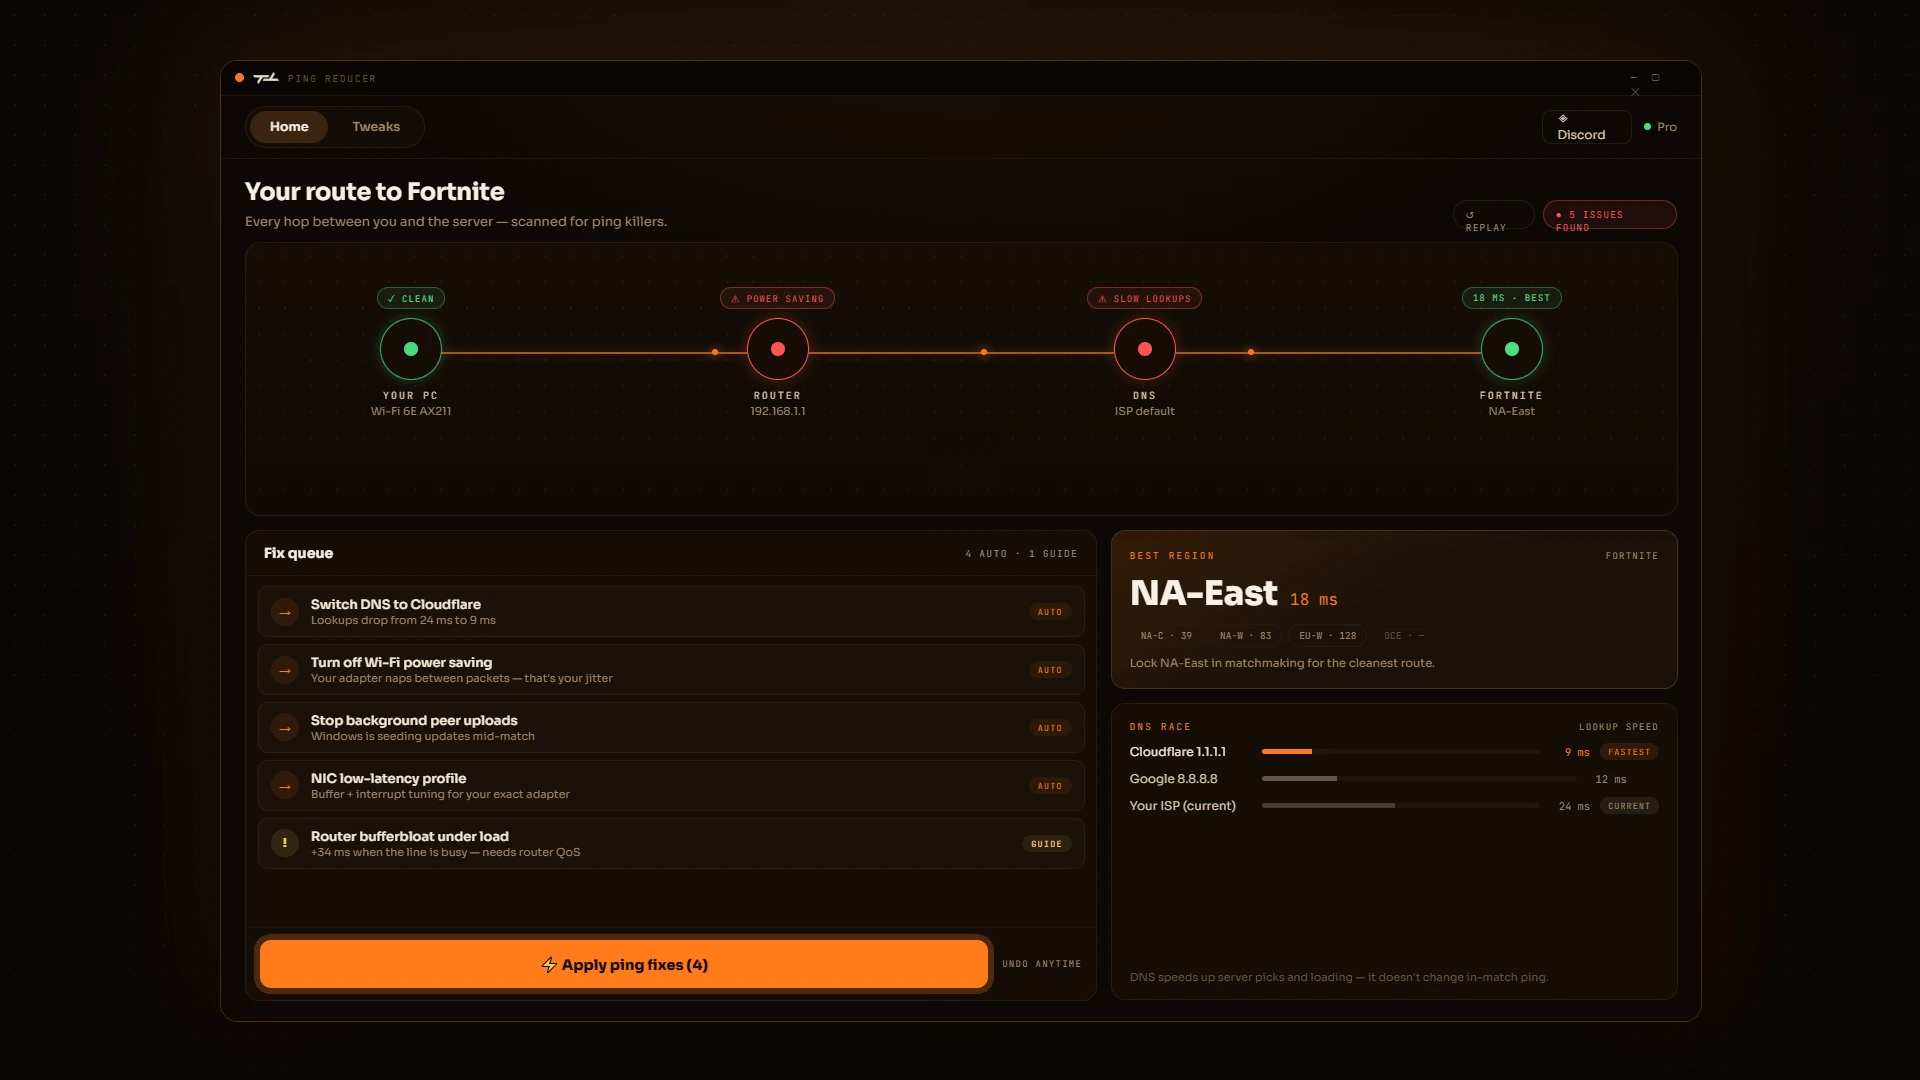Click the Pro status indicator

tap(1660, 127)
